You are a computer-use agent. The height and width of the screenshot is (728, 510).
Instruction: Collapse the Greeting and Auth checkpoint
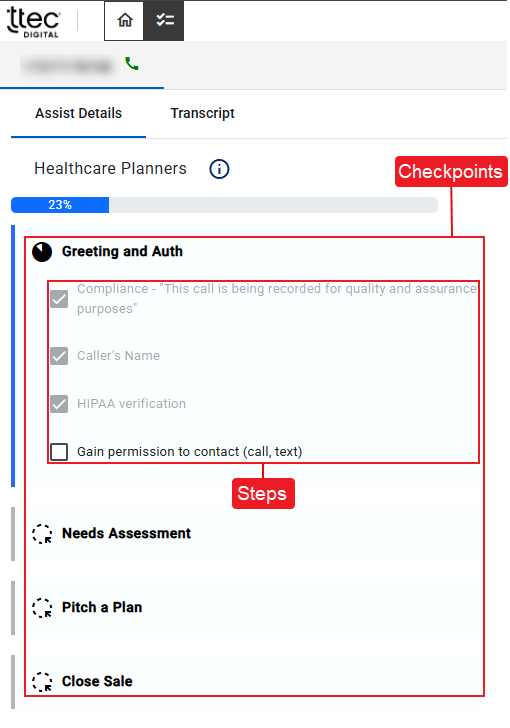[x=122, y=252]
